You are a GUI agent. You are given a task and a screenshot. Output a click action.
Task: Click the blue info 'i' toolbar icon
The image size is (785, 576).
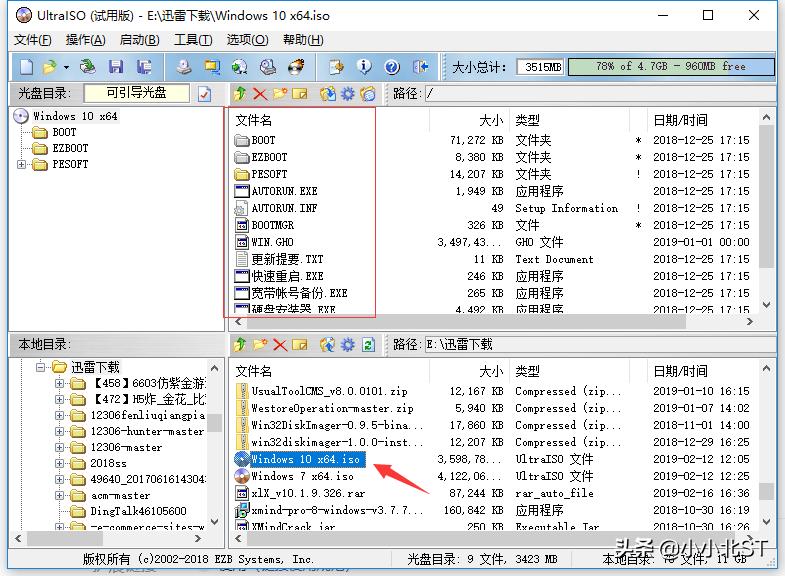click(364, 67)
